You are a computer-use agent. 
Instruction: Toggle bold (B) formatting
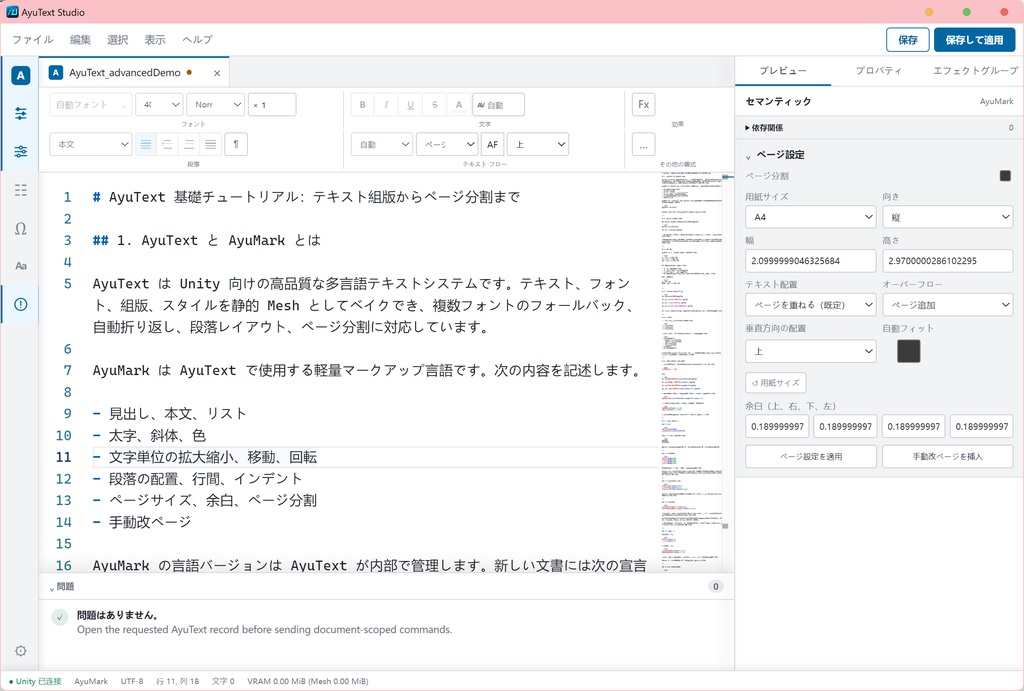click(x=362, y=104)
